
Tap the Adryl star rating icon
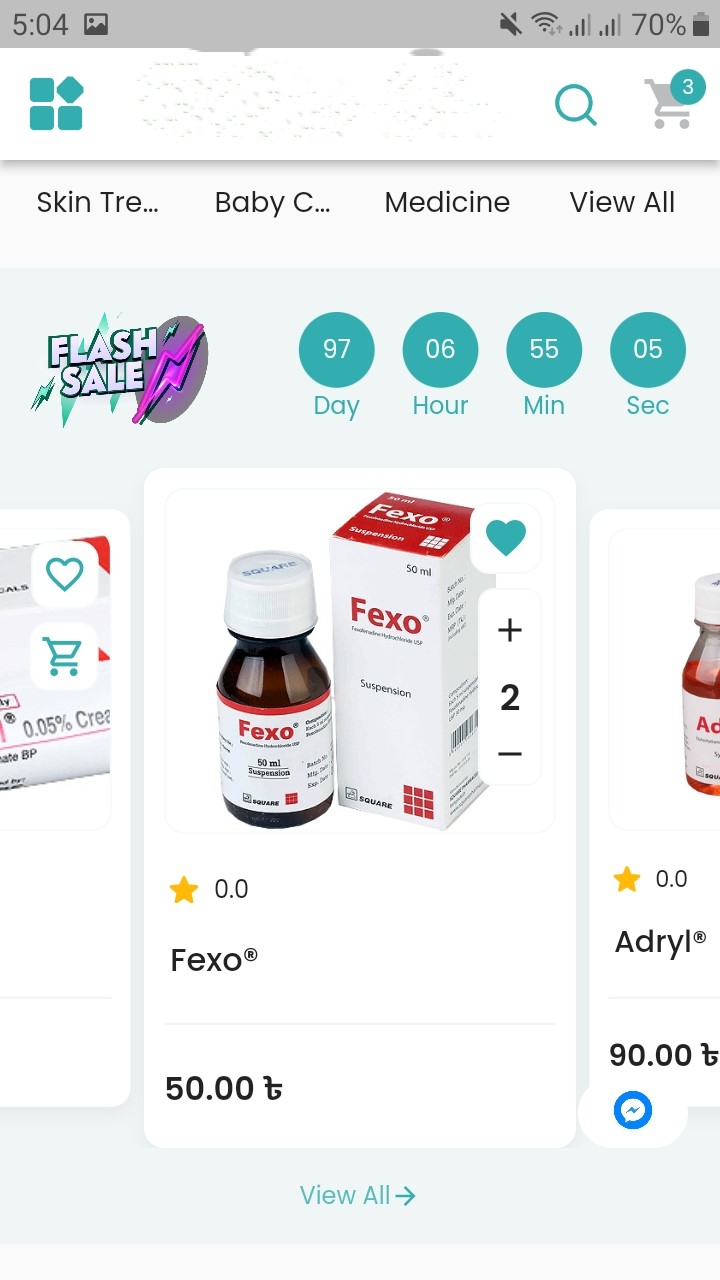(x=627, y=879)
